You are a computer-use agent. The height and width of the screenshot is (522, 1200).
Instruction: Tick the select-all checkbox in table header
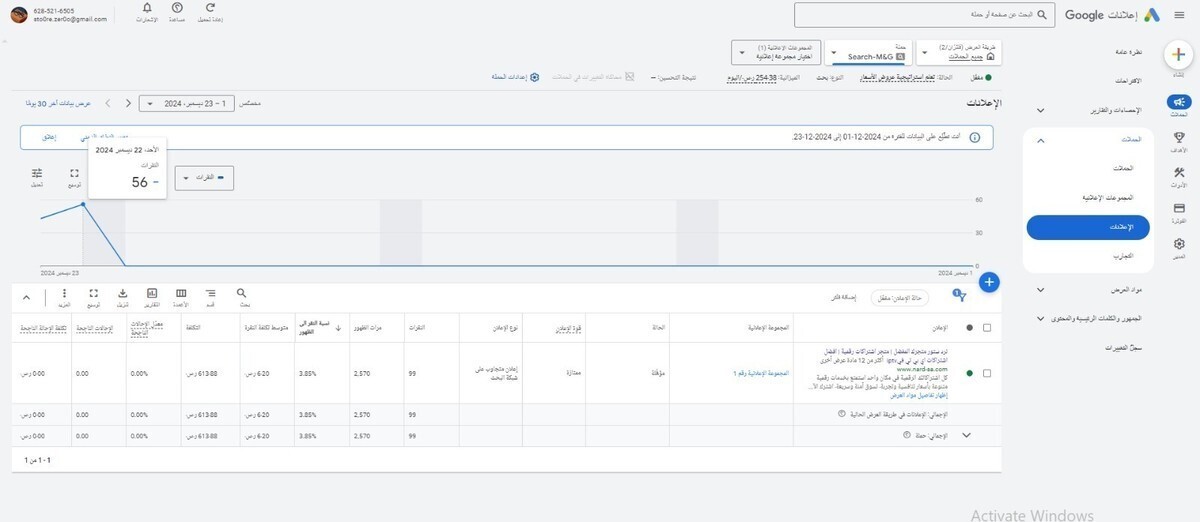coord(988,327)
